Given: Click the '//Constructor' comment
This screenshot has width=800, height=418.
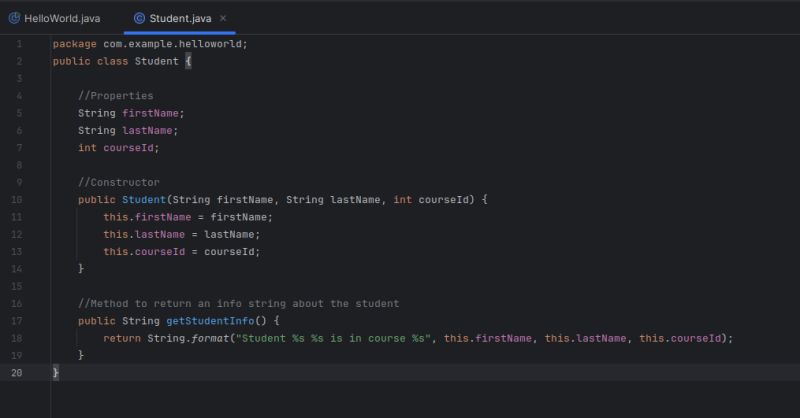Looking at the screenshot, I should tap(118, 182).
